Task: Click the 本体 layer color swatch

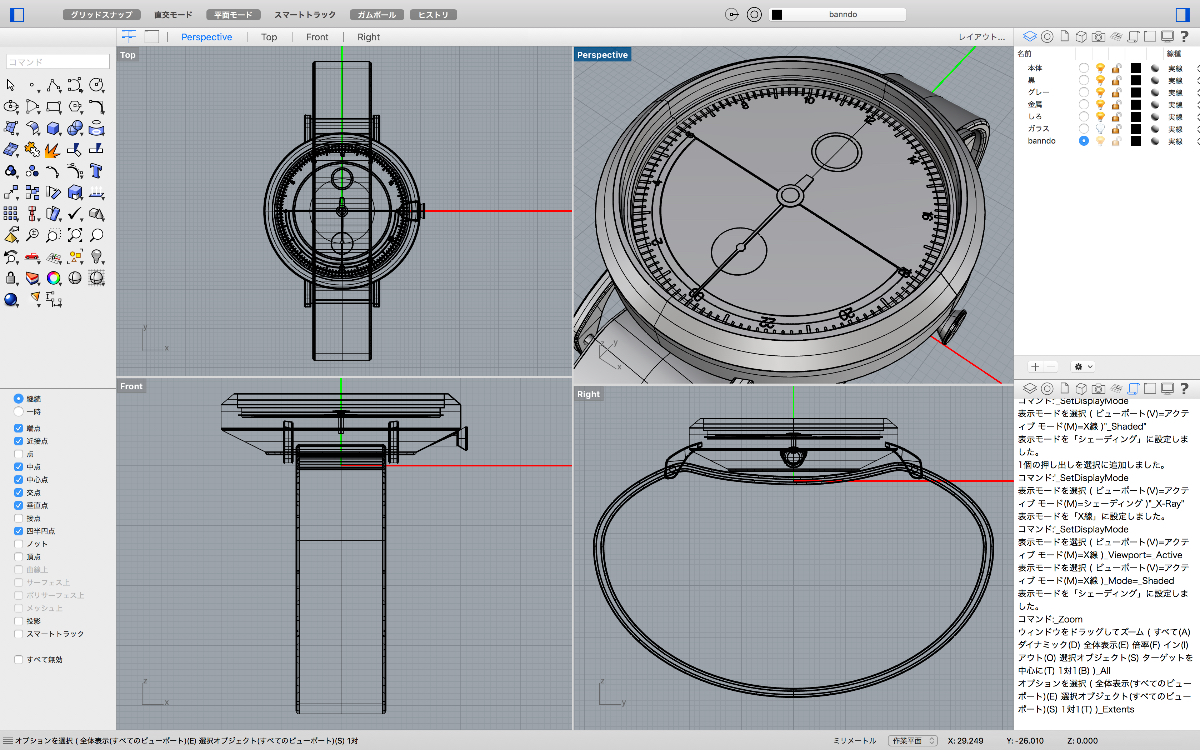Action: pyautogui.click(x=1136, y=68)
